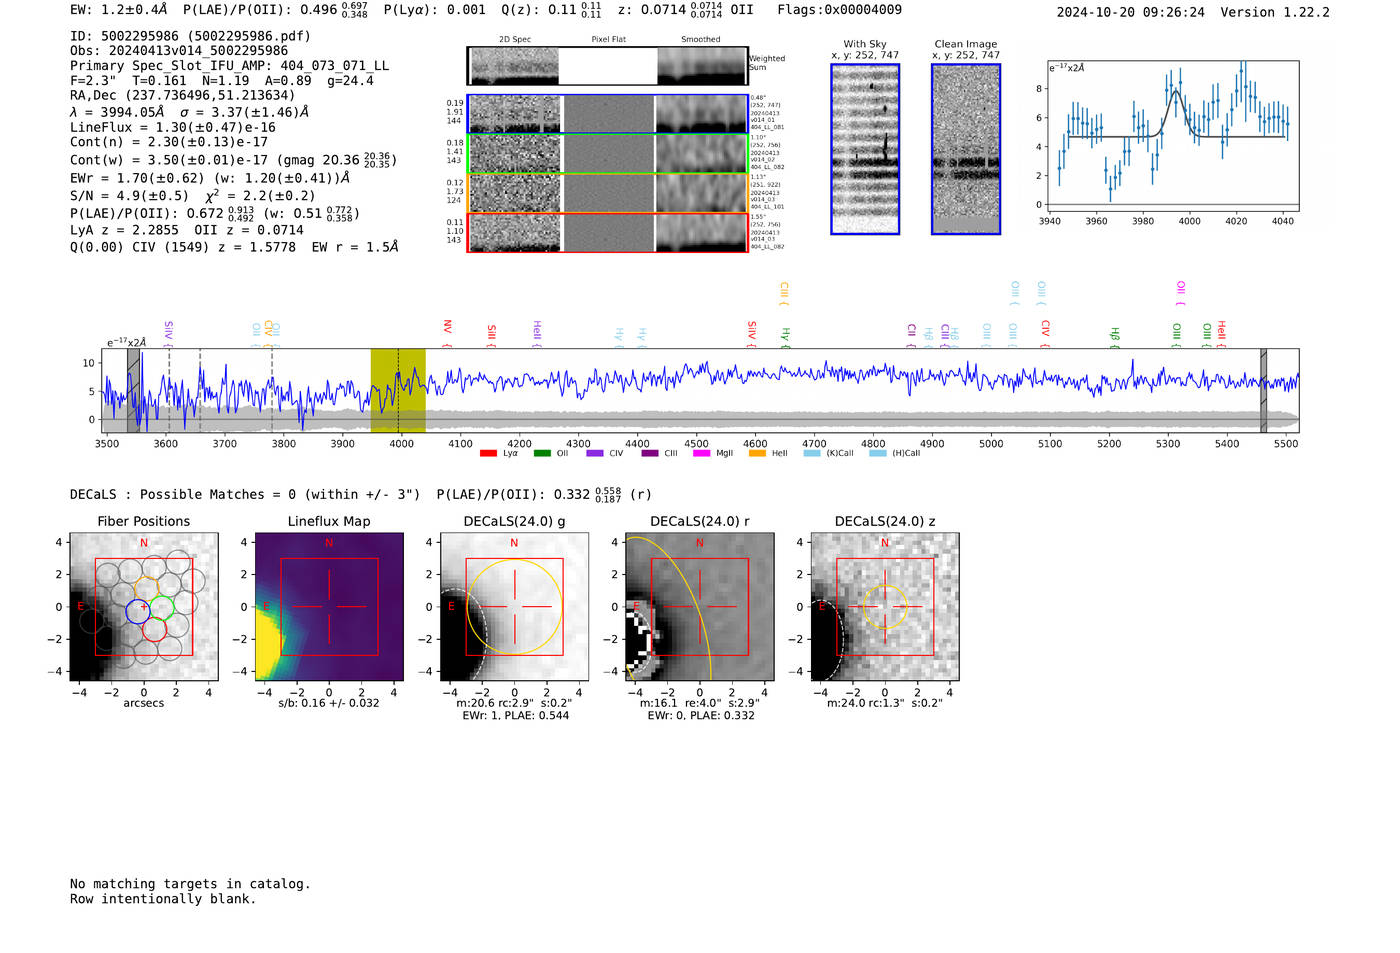The image size is (1400, 953).
Task: Click the (K)CaII legend swatch
Action: tap(812, 453)
